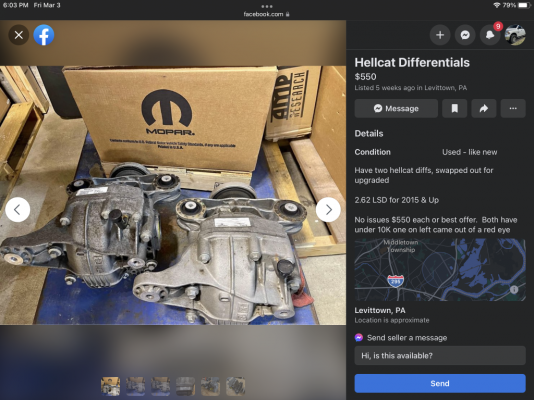Show the next photo using the right chevron
The height and width of the screenshot is (400, 534).
point(328,210)
